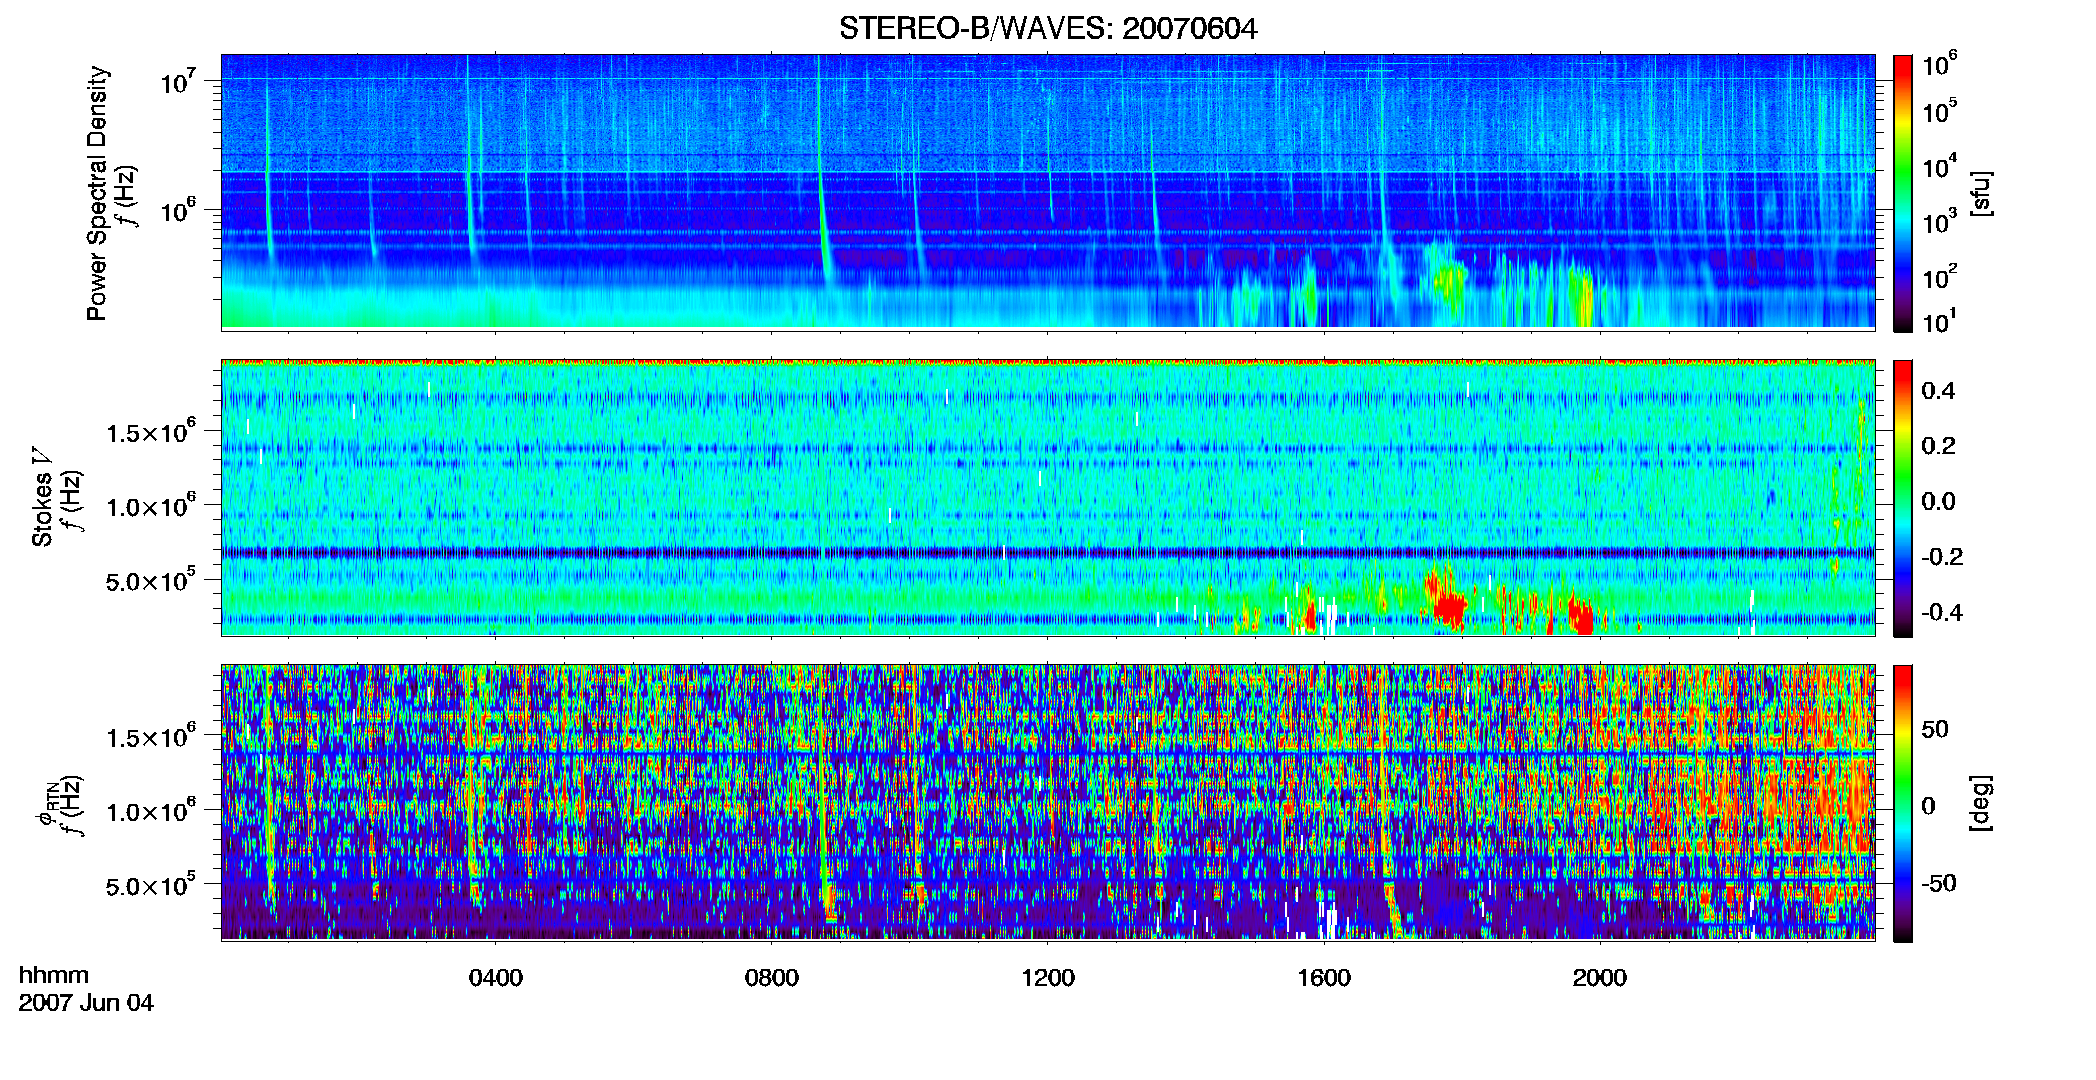Click the 2000 time axis label
Screen dimensions: 2096x1080
(x=1600, y=977)
